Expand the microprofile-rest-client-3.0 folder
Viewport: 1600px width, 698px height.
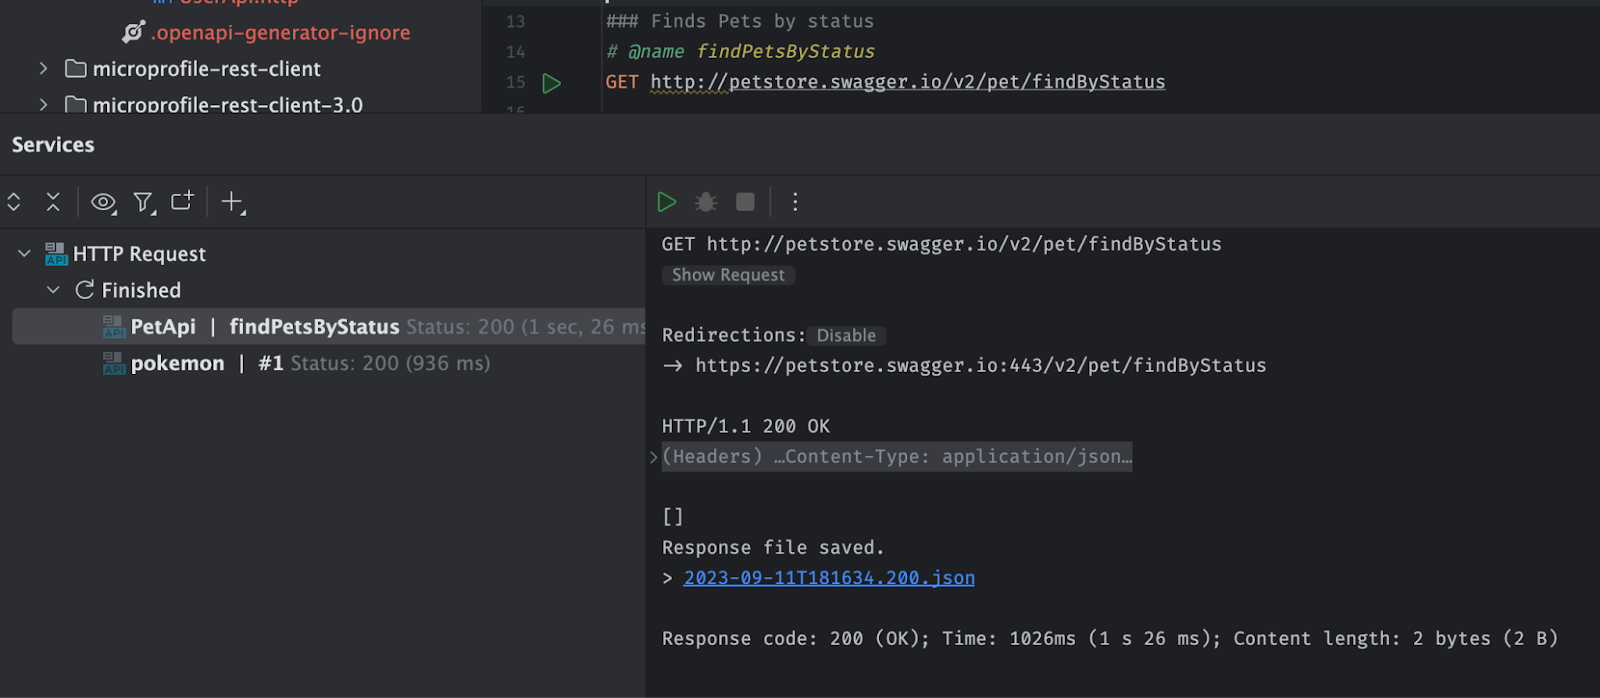pyautogui.click(x=43, y=104)
